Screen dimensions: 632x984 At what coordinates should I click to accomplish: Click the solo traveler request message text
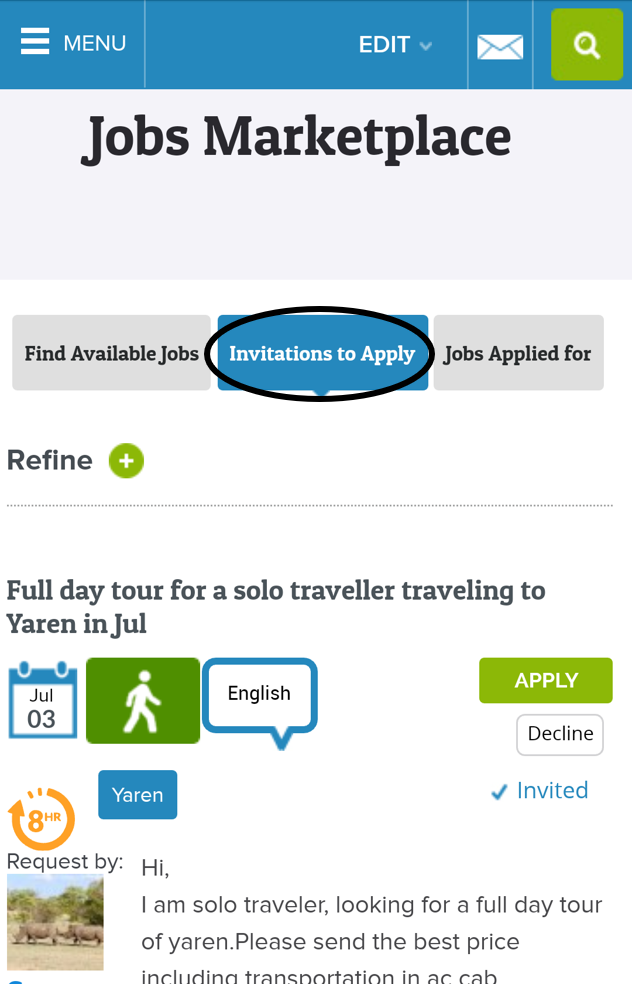370,923
